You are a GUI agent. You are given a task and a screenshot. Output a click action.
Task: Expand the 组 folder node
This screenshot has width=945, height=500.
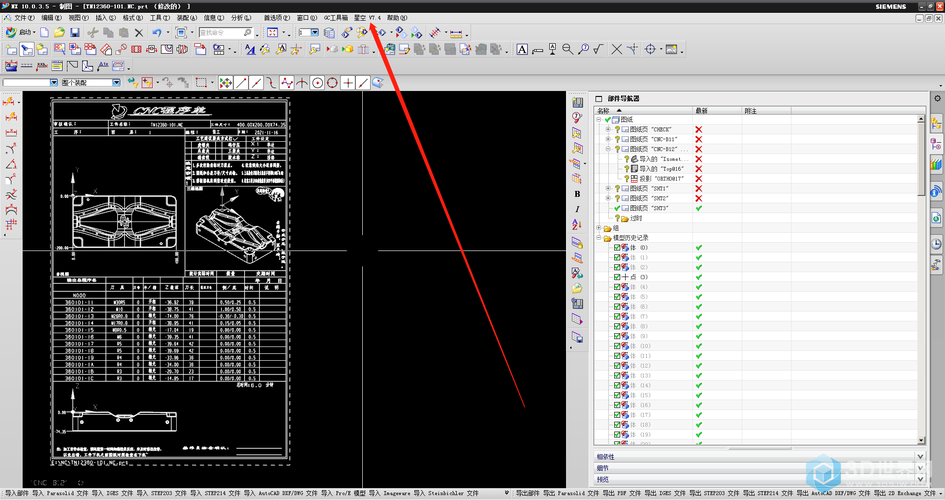pyautogui.click(x=598, y=228)
